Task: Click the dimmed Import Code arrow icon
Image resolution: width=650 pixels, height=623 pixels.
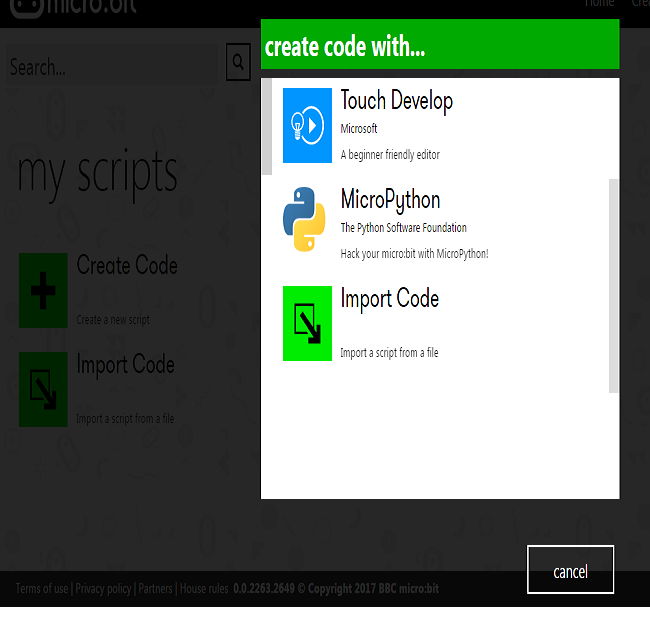Action: click(x=43, y=389)
